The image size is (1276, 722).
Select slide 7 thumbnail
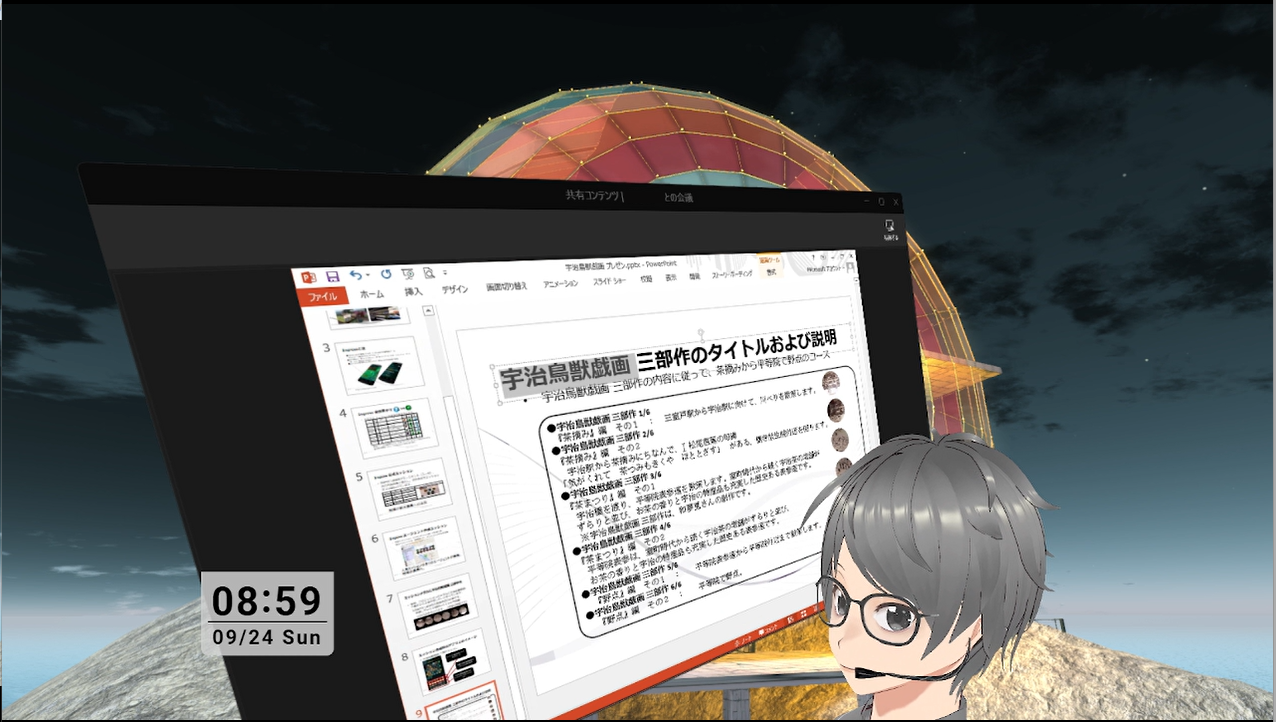pos(437,606)
